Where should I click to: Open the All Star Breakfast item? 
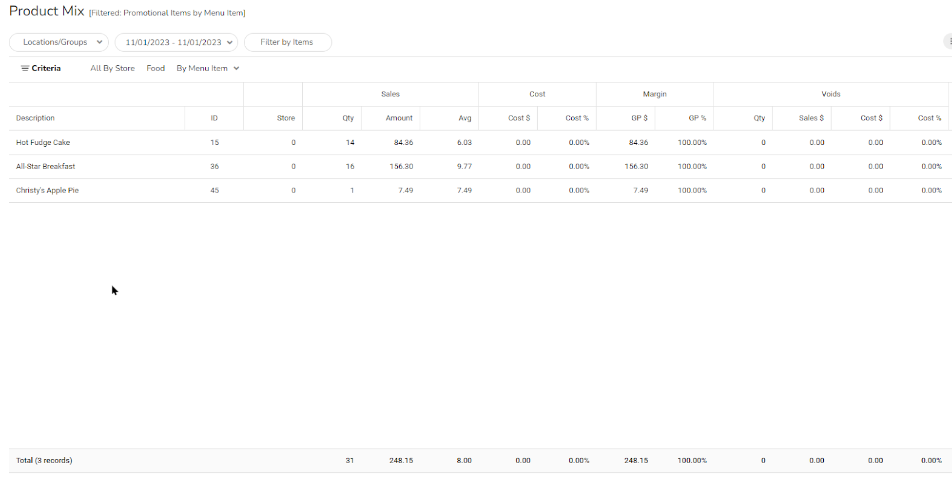46,166
